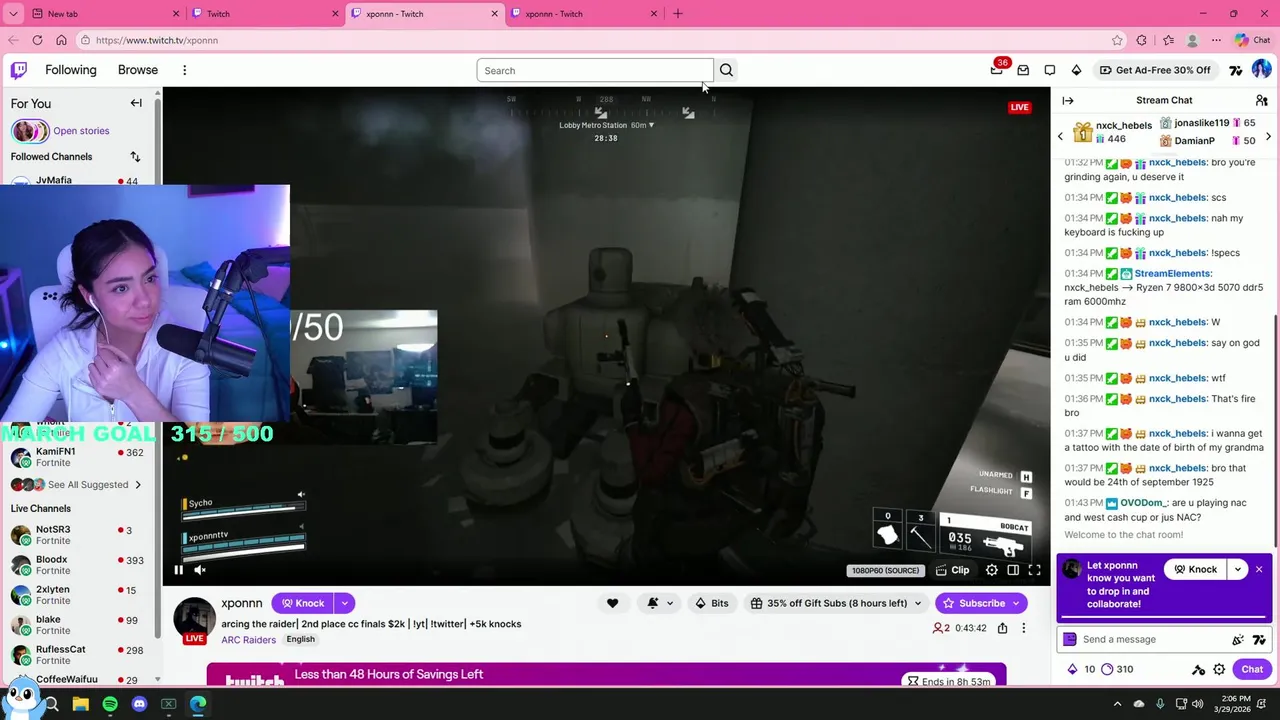Open 2xlyten live channel

click(x=78, y=595)
